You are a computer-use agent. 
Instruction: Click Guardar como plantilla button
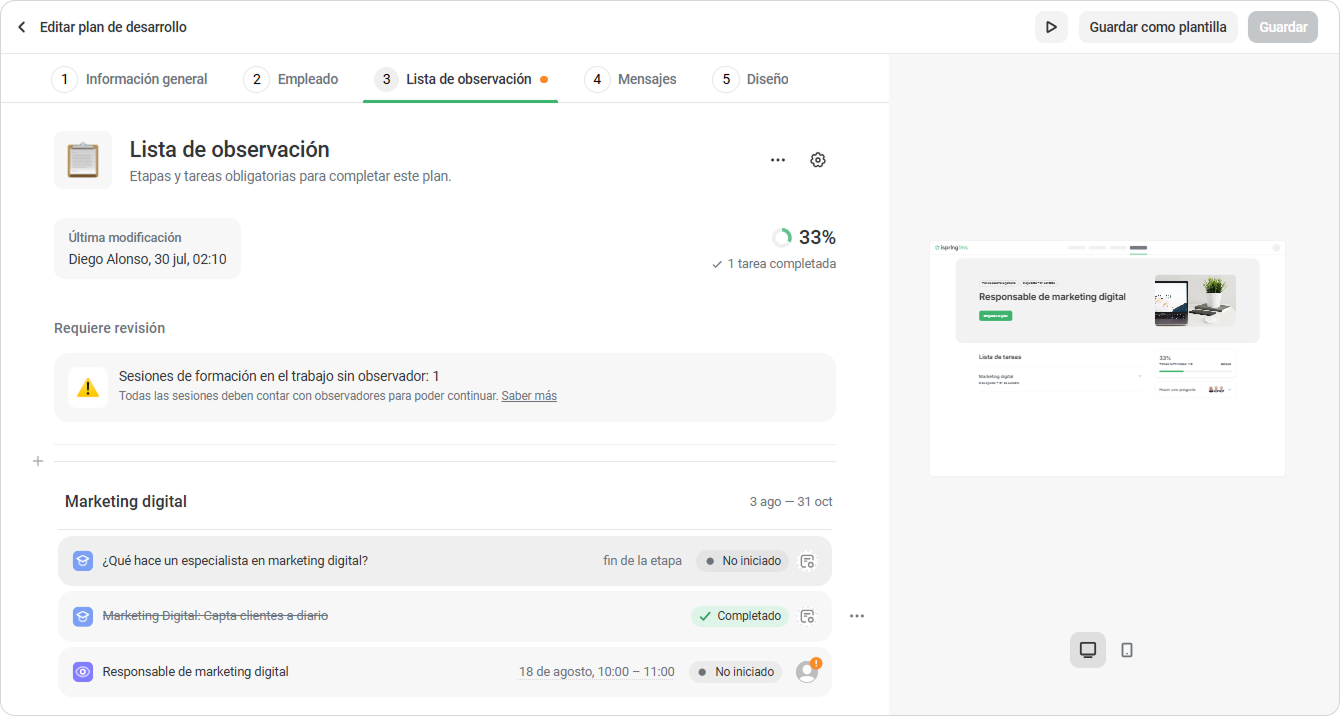point(1158,27)
